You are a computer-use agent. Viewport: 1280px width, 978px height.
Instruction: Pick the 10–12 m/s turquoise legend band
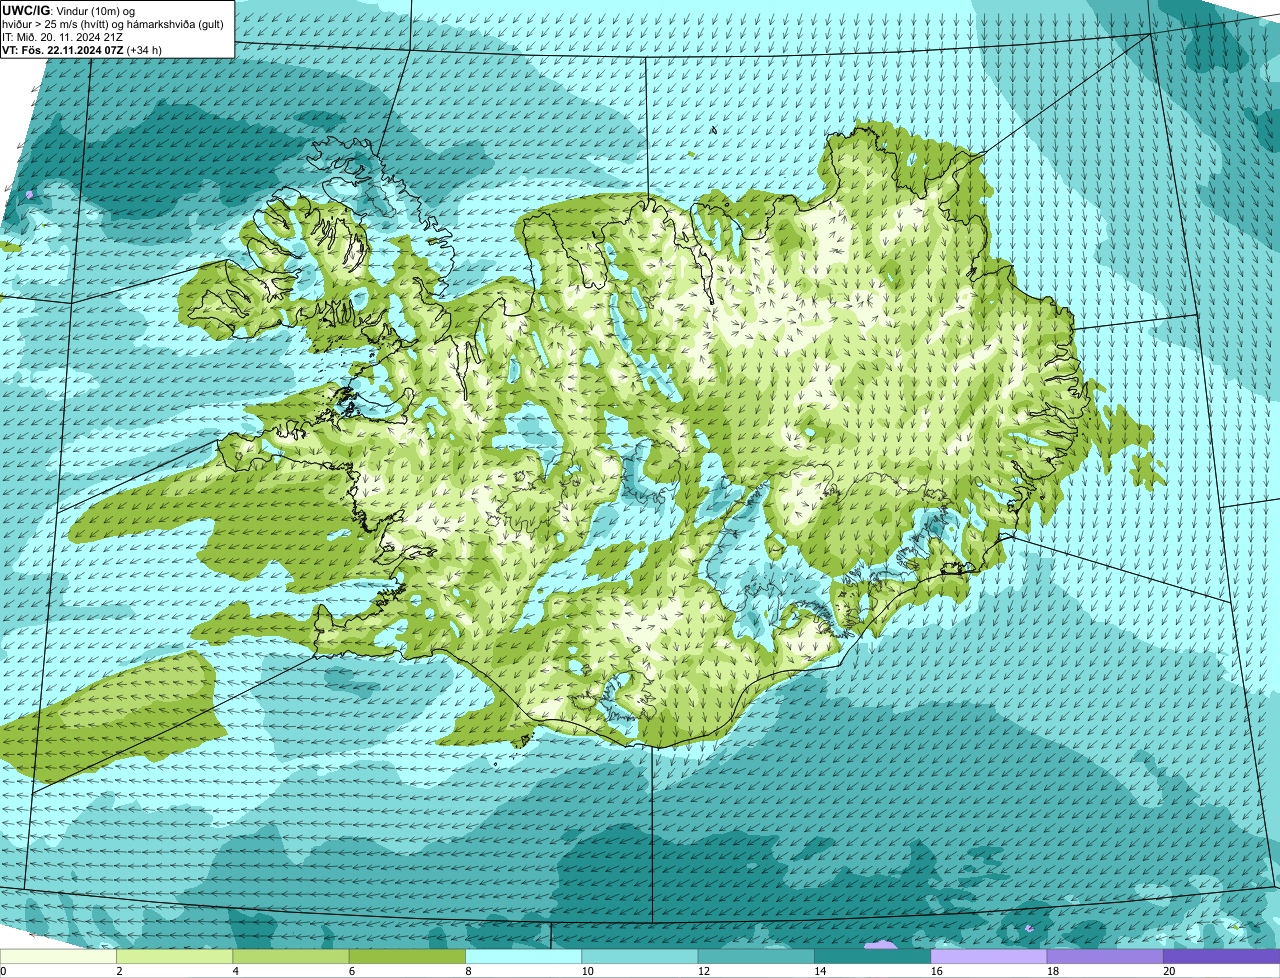tap(640, 957)
